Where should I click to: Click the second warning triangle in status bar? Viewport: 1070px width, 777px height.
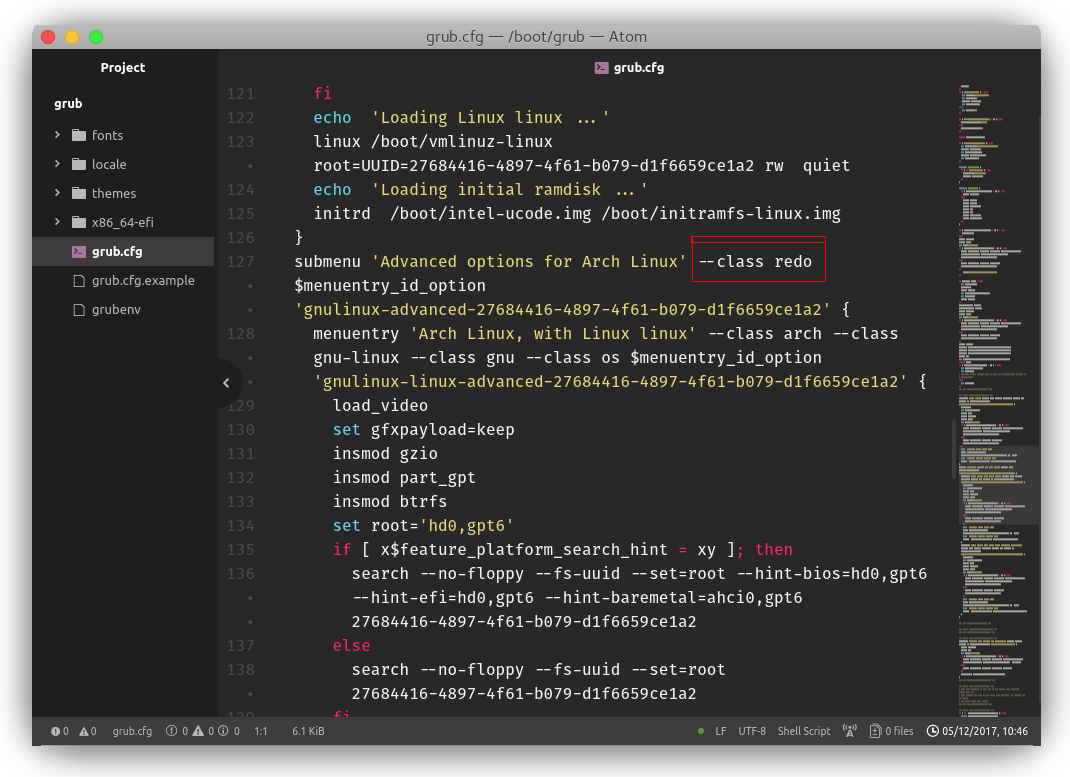tap(198, 731)
